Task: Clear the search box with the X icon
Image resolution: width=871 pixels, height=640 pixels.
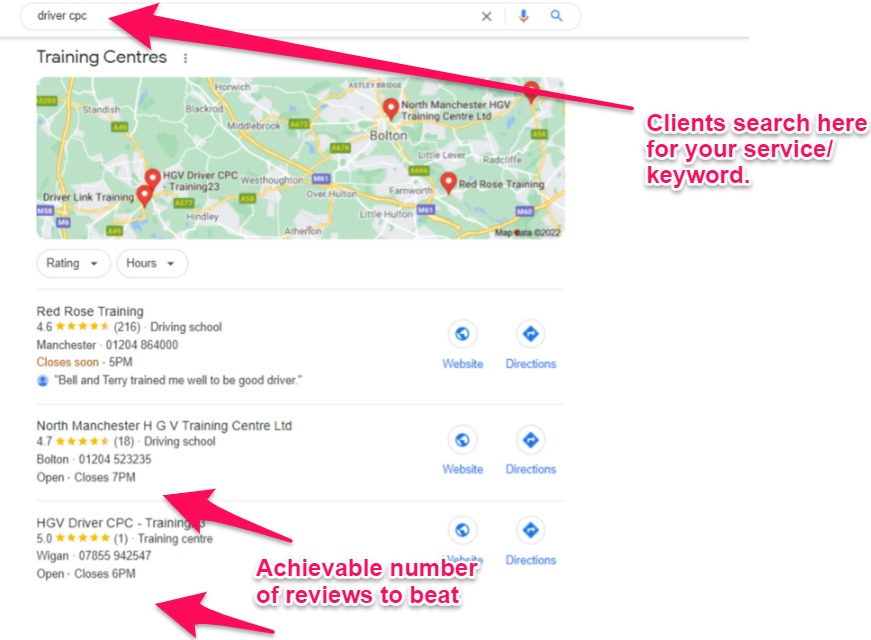Action: pyautogui.click(x=486, y=17)
